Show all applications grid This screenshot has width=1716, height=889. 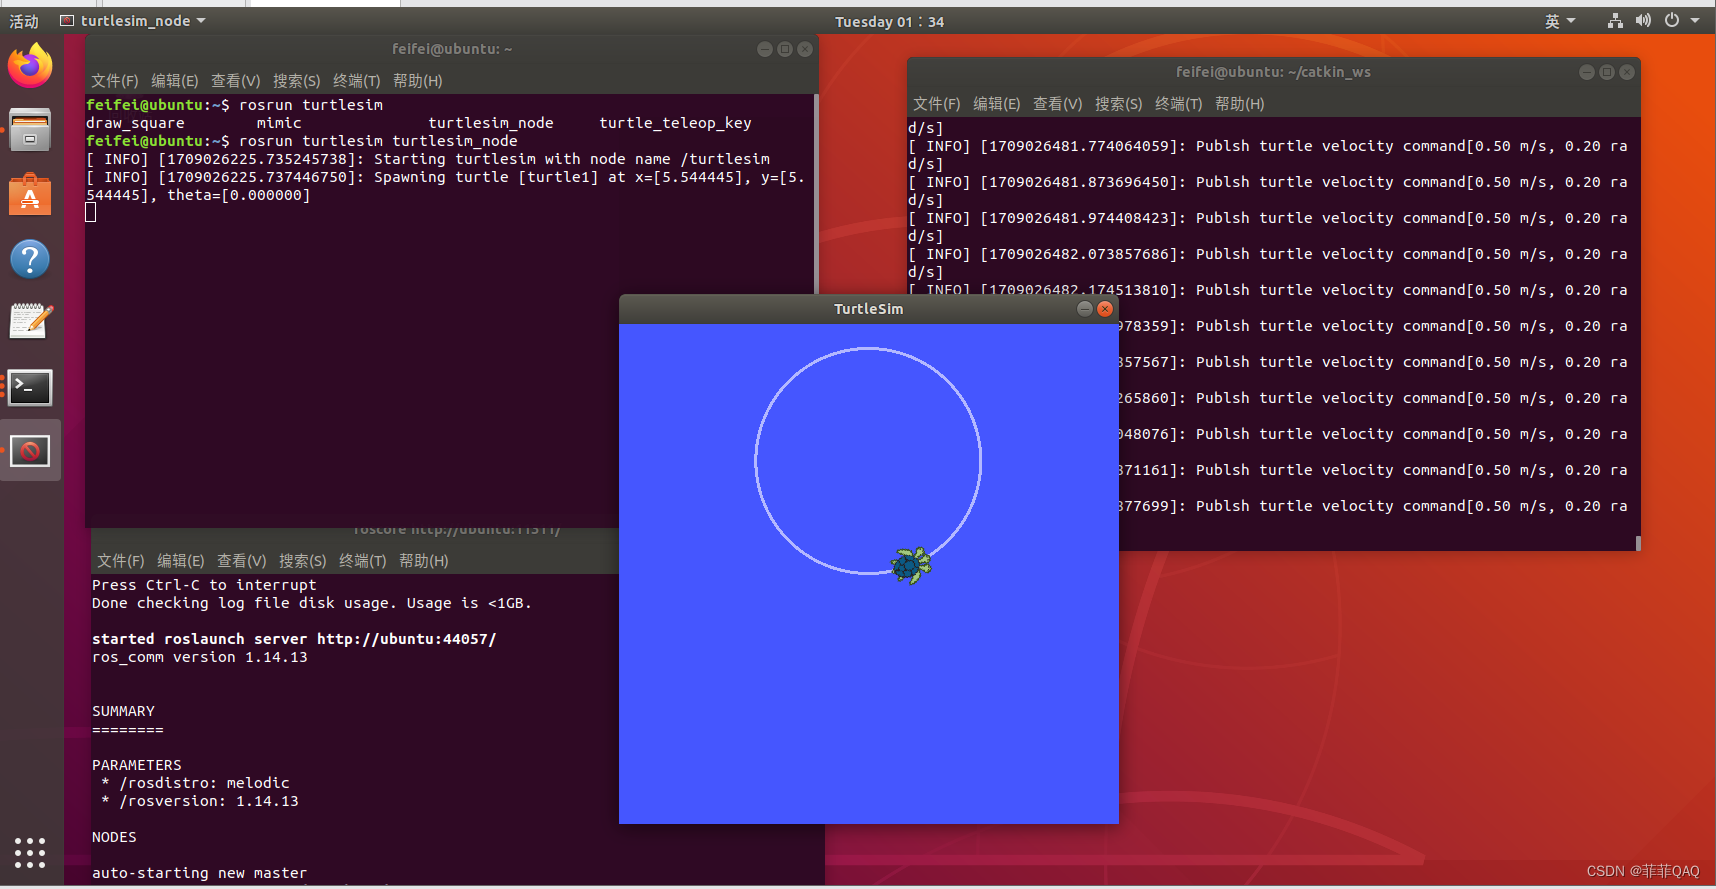[30, 852]
